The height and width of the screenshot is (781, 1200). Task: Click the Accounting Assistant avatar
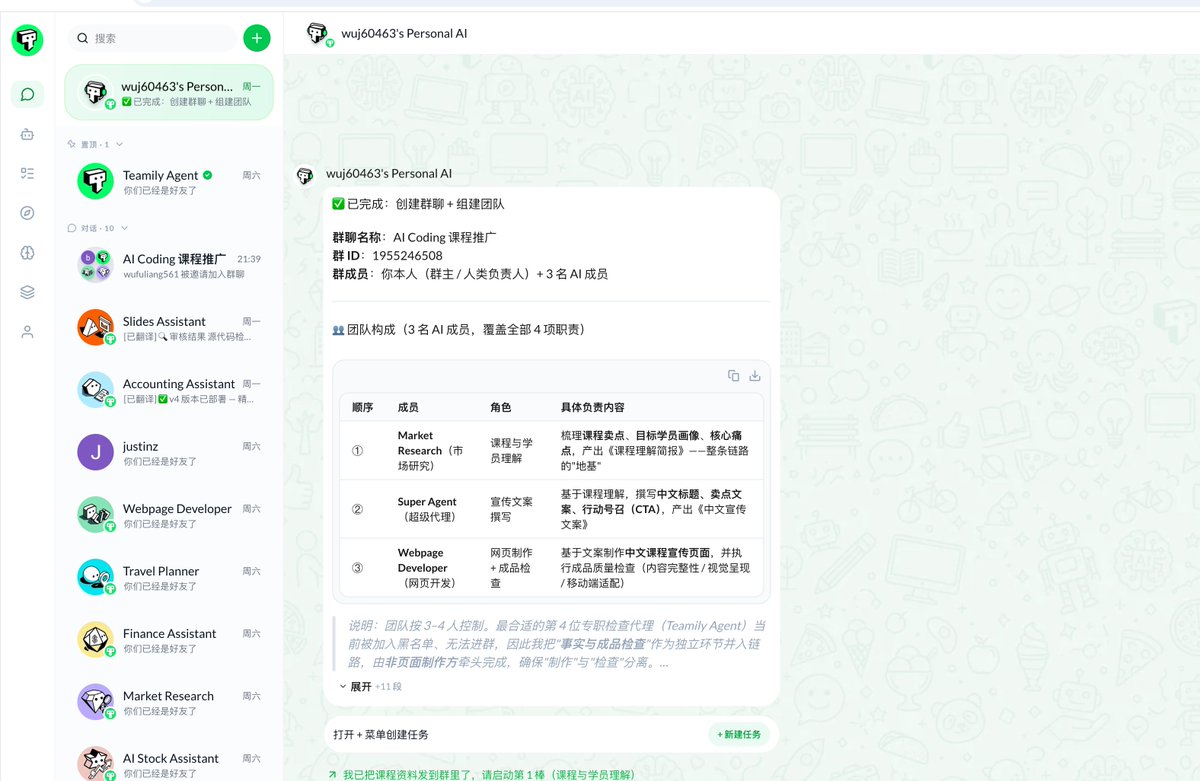tap(96, 390)
